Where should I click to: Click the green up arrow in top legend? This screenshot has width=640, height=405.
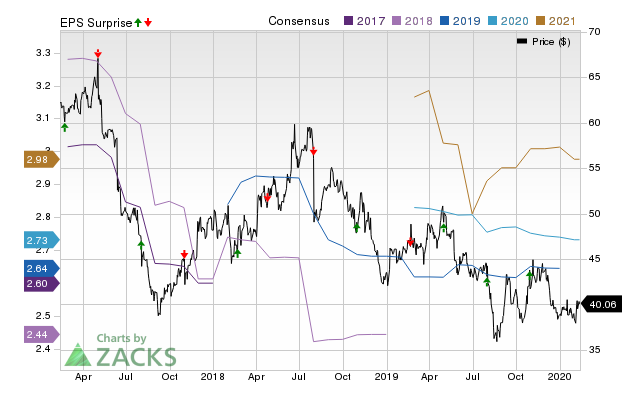pyautogui.click(x=138, y=21)
